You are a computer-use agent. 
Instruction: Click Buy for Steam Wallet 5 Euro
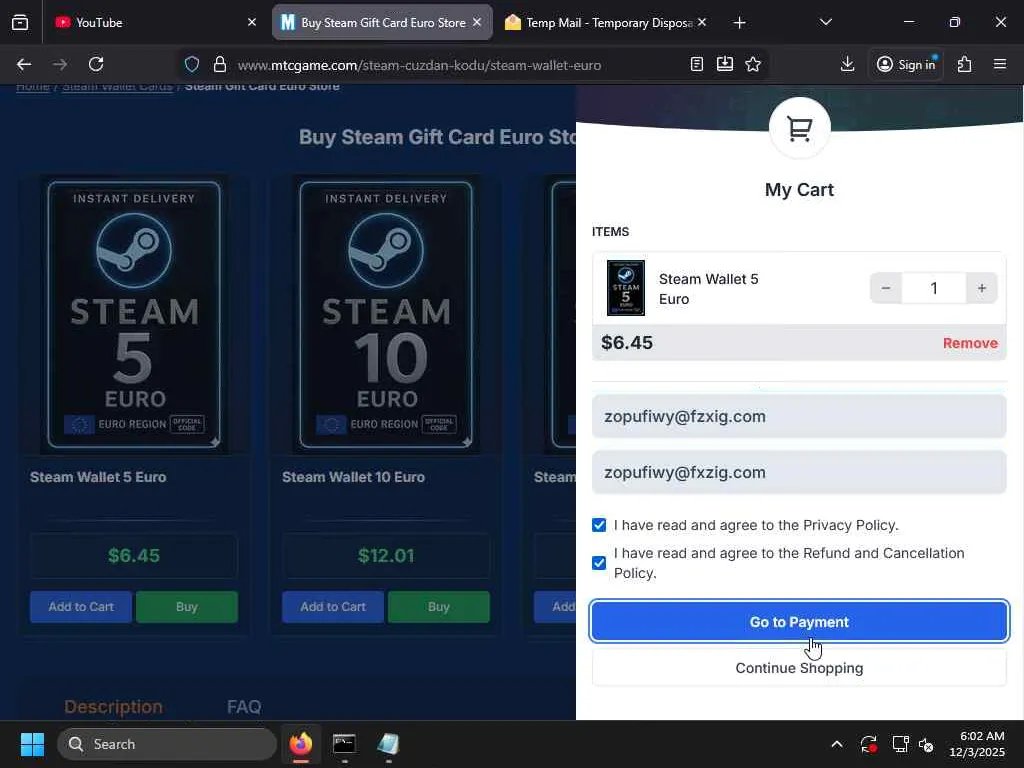pyautogui.click(x=187, y=607)
